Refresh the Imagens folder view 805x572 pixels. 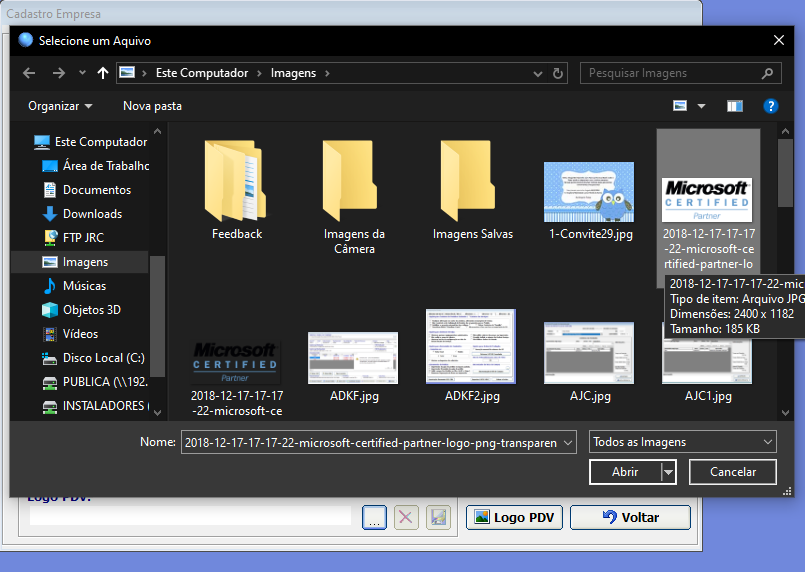[x=558, y=73]
